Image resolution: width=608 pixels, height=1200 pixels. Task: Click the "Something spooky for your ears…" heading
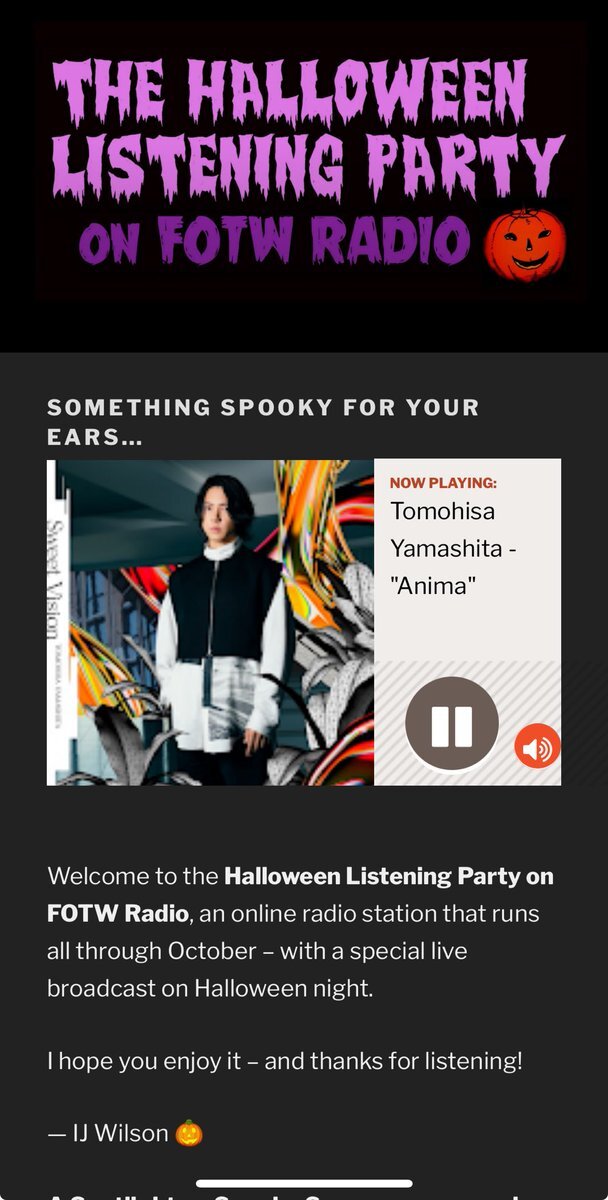[263, 422]
